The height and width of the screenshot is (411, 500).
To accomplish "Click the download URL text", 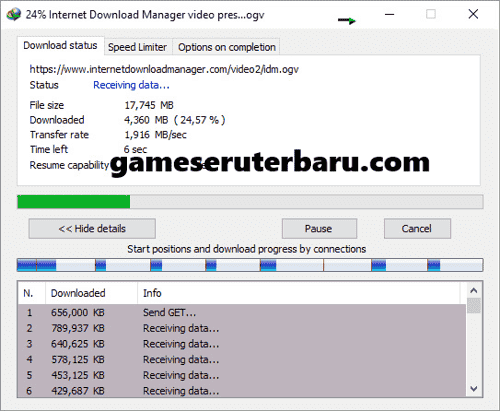I will 164,69.
